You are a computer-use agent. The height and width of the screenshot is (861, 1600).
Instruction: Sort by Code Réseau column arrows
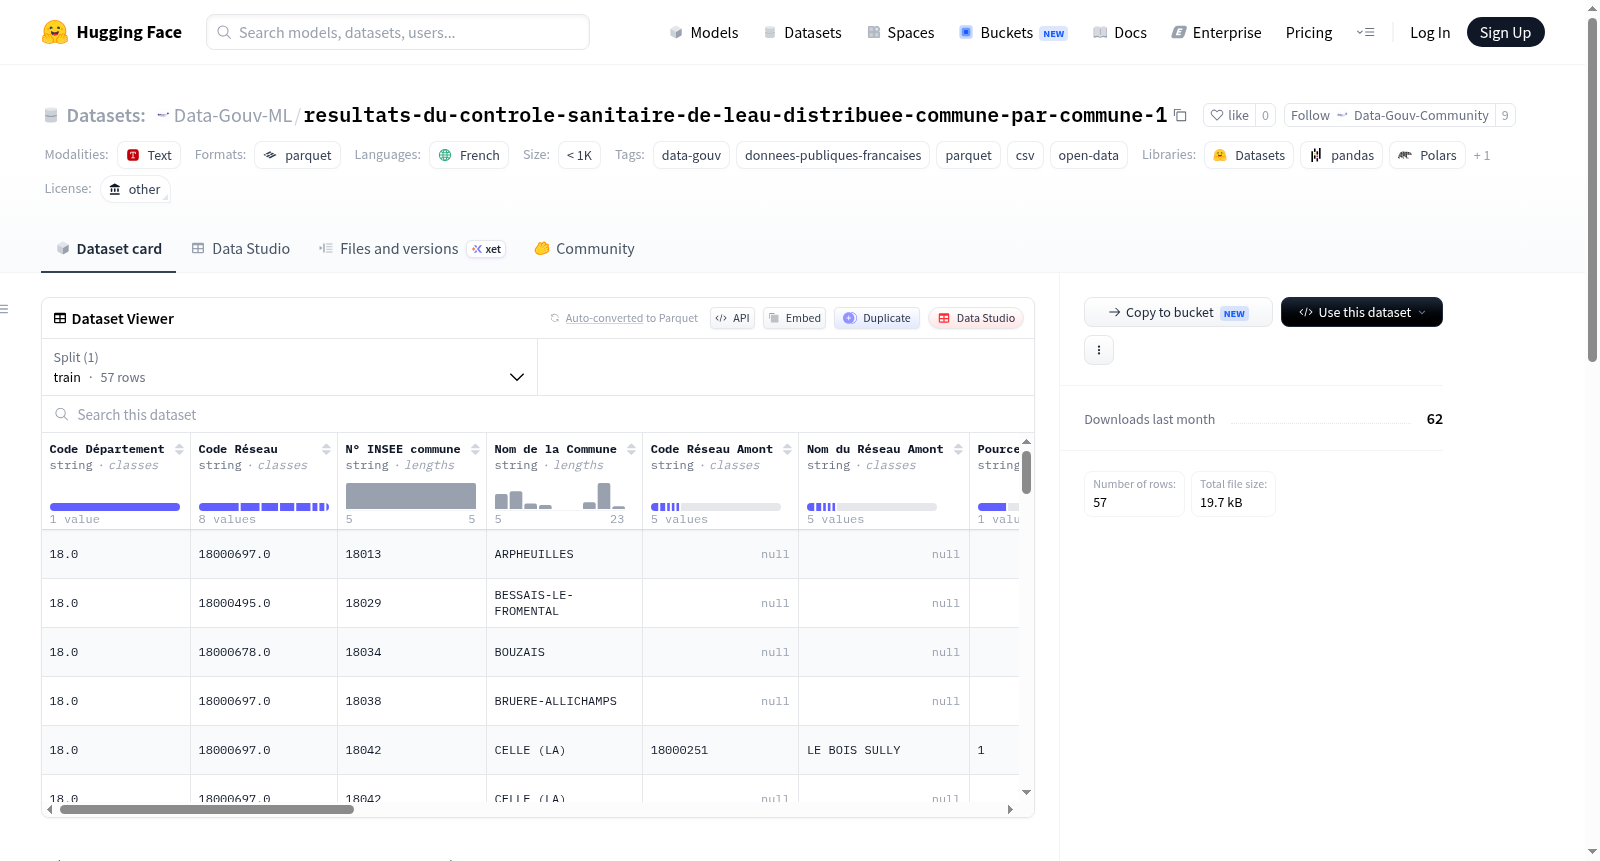[x=326, y=449]
